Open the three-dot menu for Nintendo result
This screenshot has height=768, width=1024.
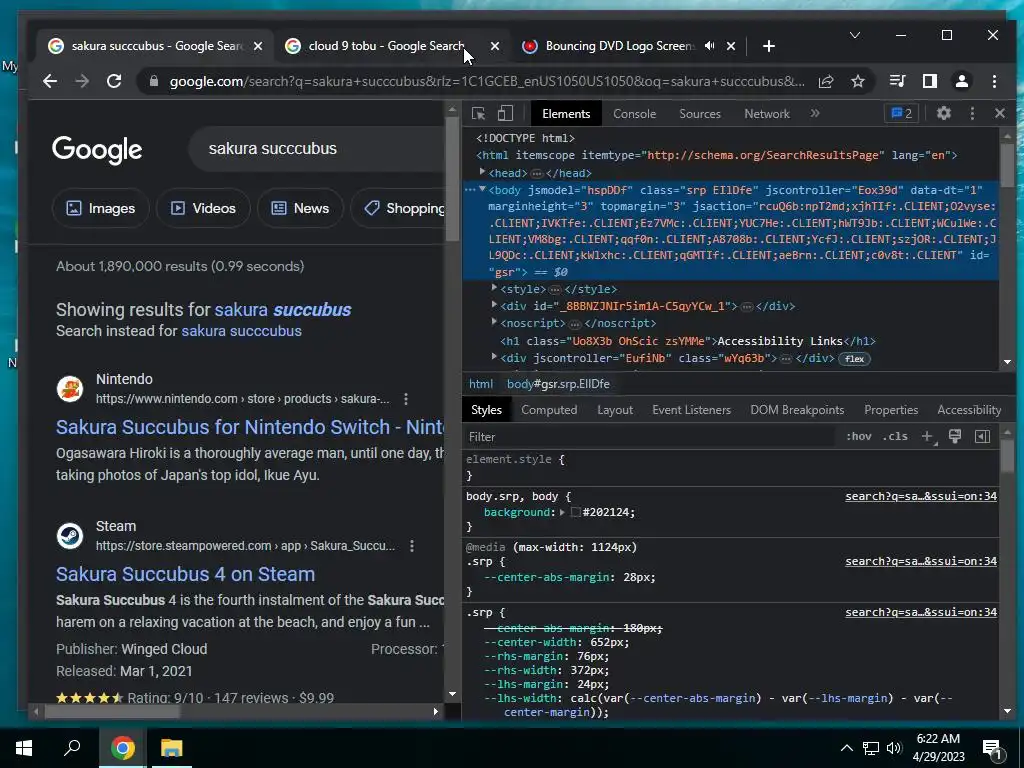tap(406, 399)
